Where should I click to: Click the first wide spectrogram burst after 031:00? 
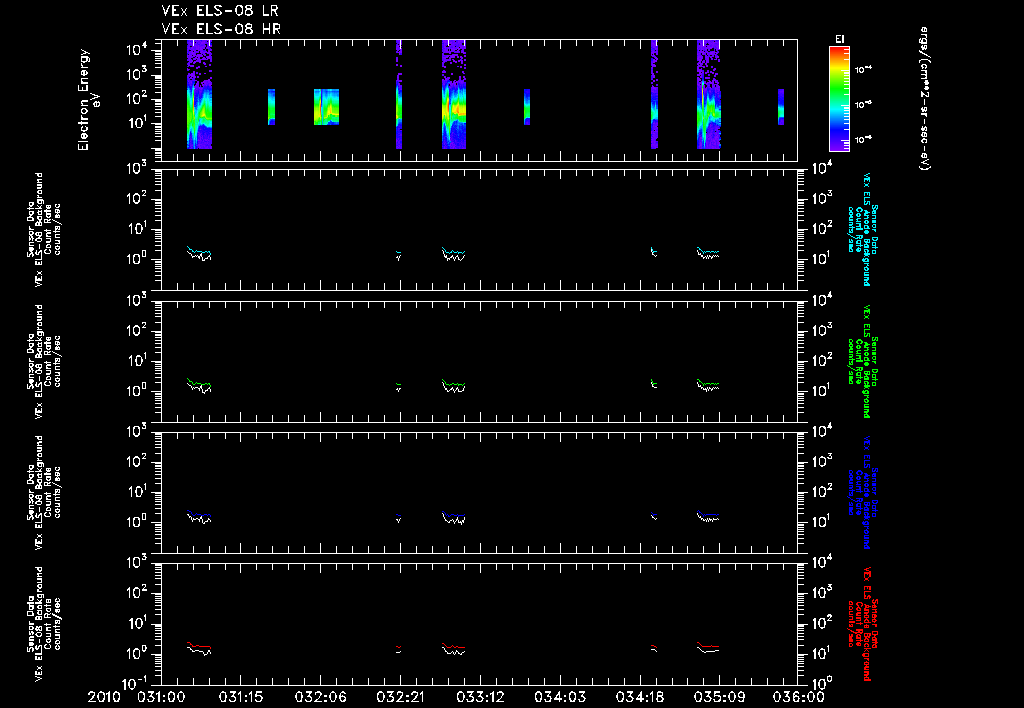click(199, 95)
